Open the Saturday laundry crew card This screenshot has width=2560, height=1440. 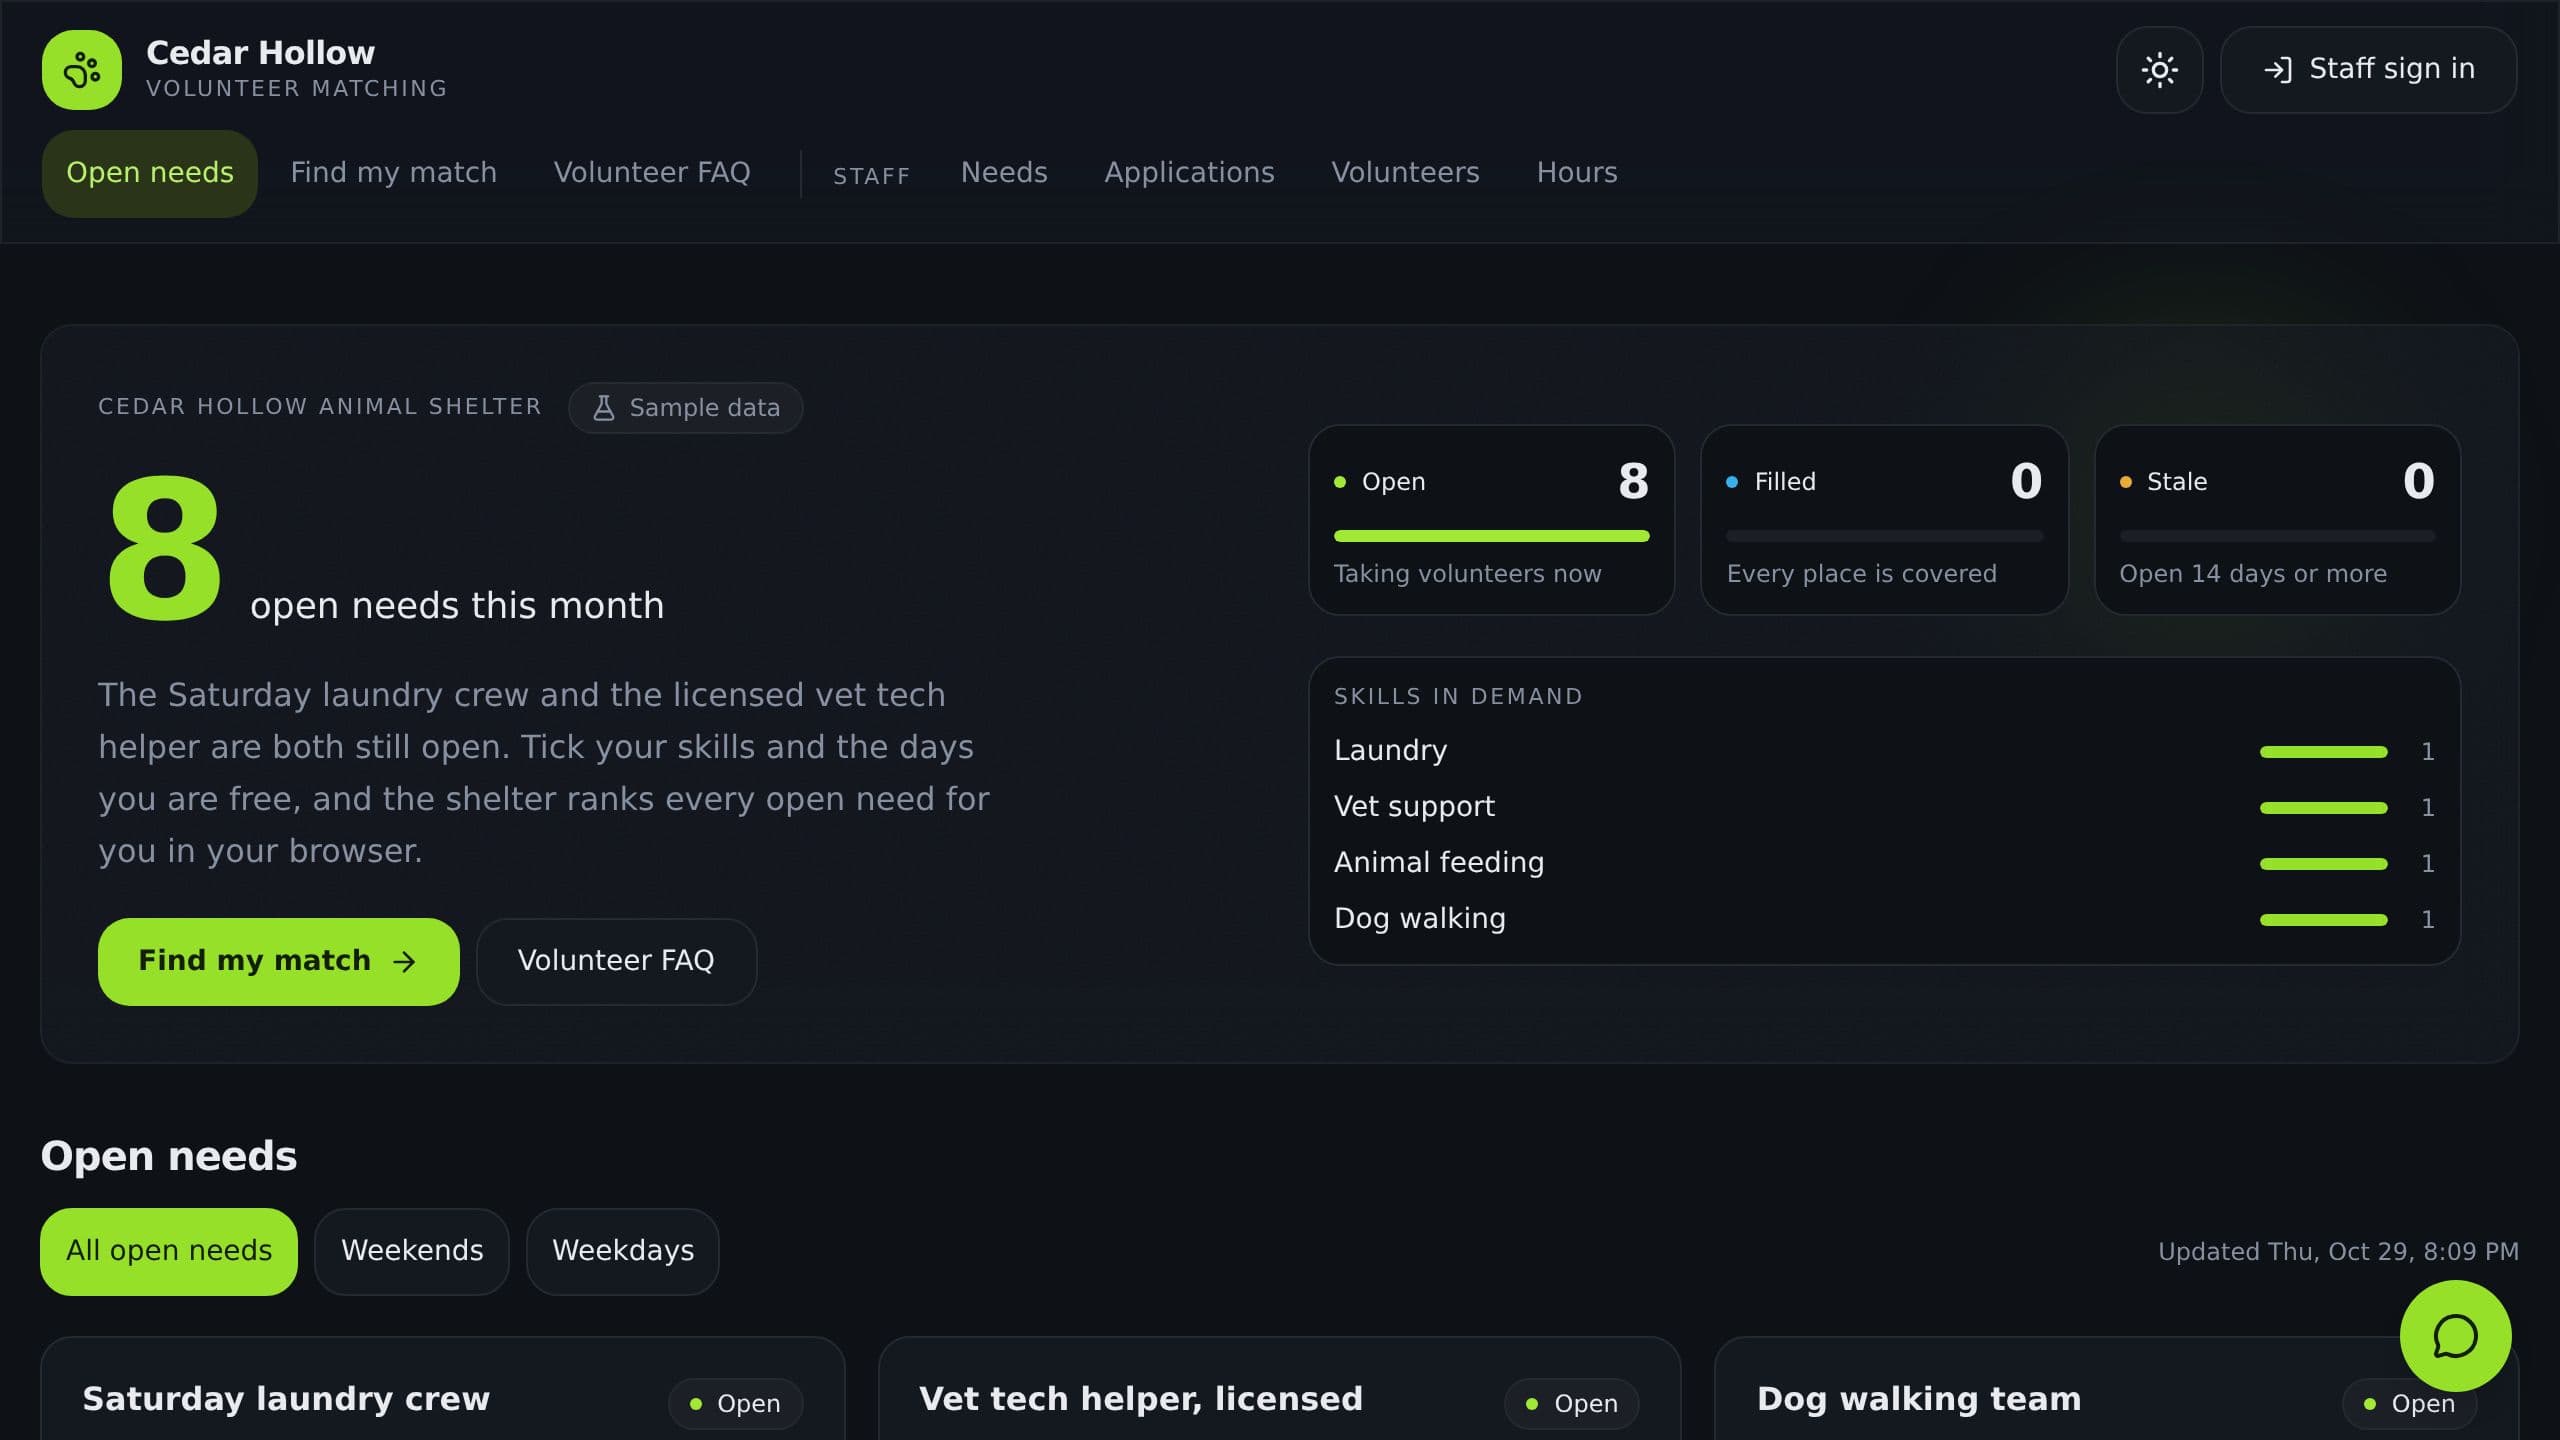tap(443, 1389)
